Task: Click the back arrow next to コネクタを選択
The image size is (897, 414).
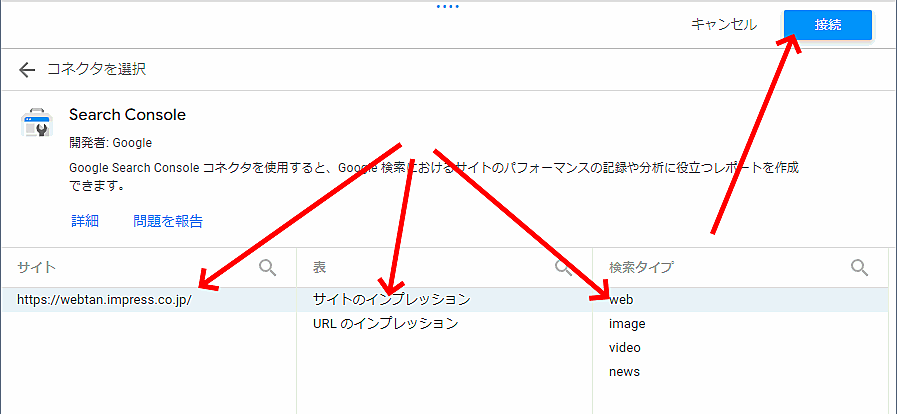Action: 27,69
